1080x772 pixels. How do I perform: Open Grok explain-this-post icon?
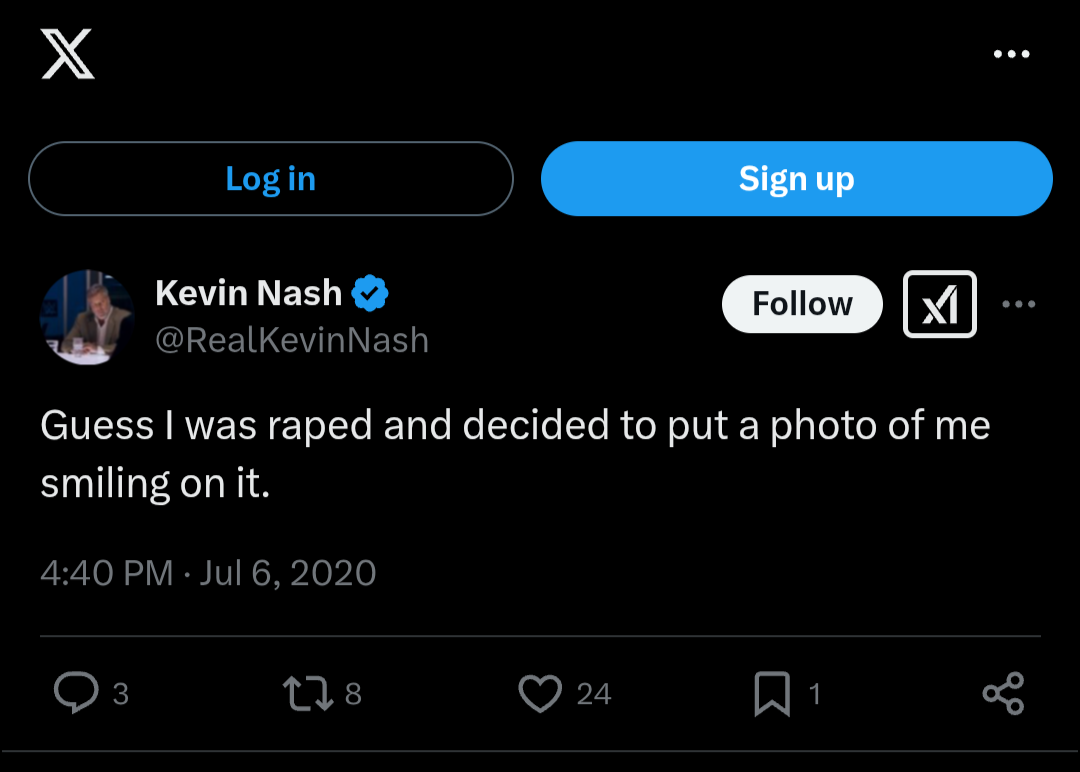point(939,304)
